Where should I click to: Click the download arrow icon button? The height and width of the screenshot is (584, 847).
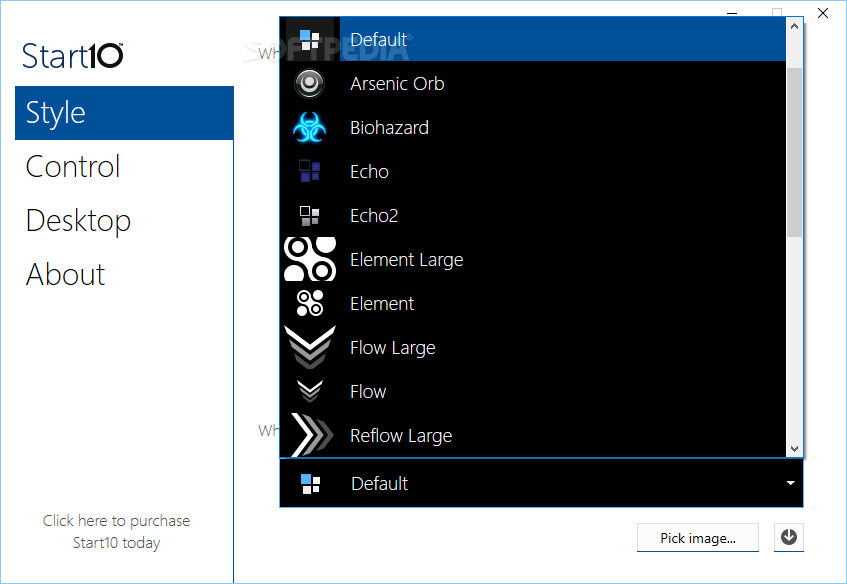789,537
